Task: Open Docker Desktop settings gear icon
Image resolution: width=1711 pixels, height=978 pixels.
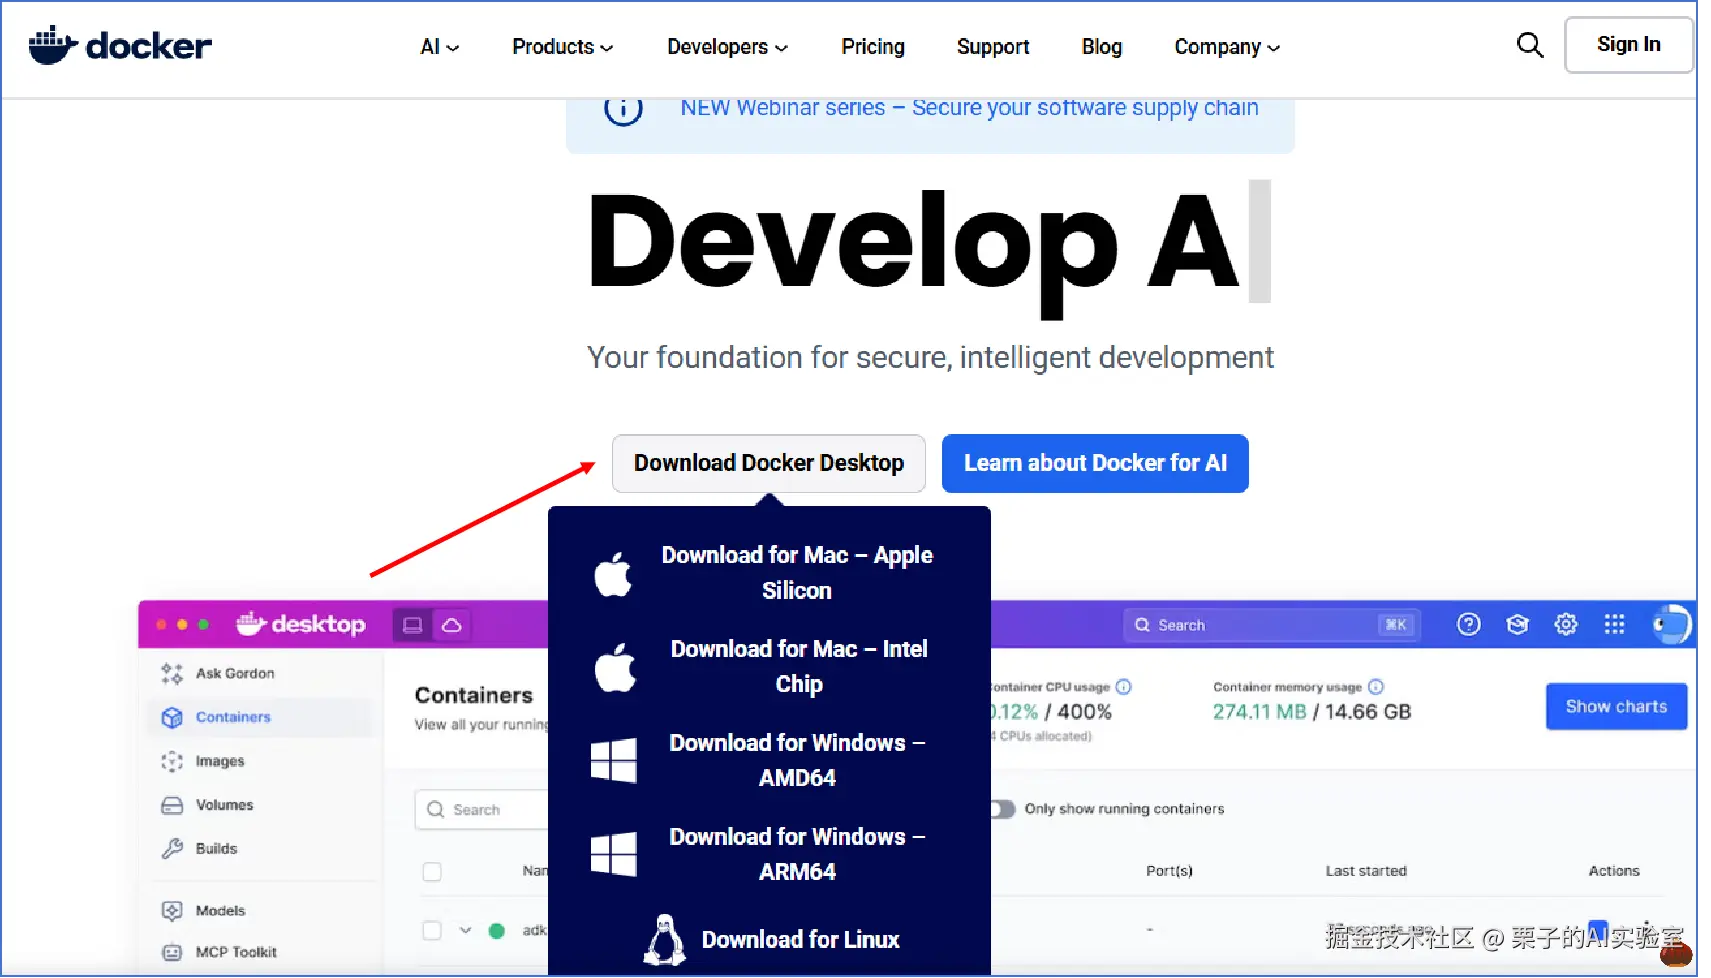Action: [x=1566, y=625]
